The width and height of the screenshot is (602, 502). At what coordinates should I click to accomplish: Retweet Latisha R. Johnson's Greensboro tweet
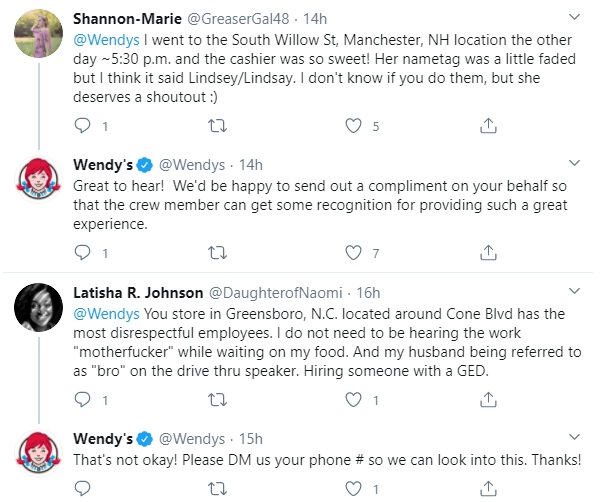point(217,400)
